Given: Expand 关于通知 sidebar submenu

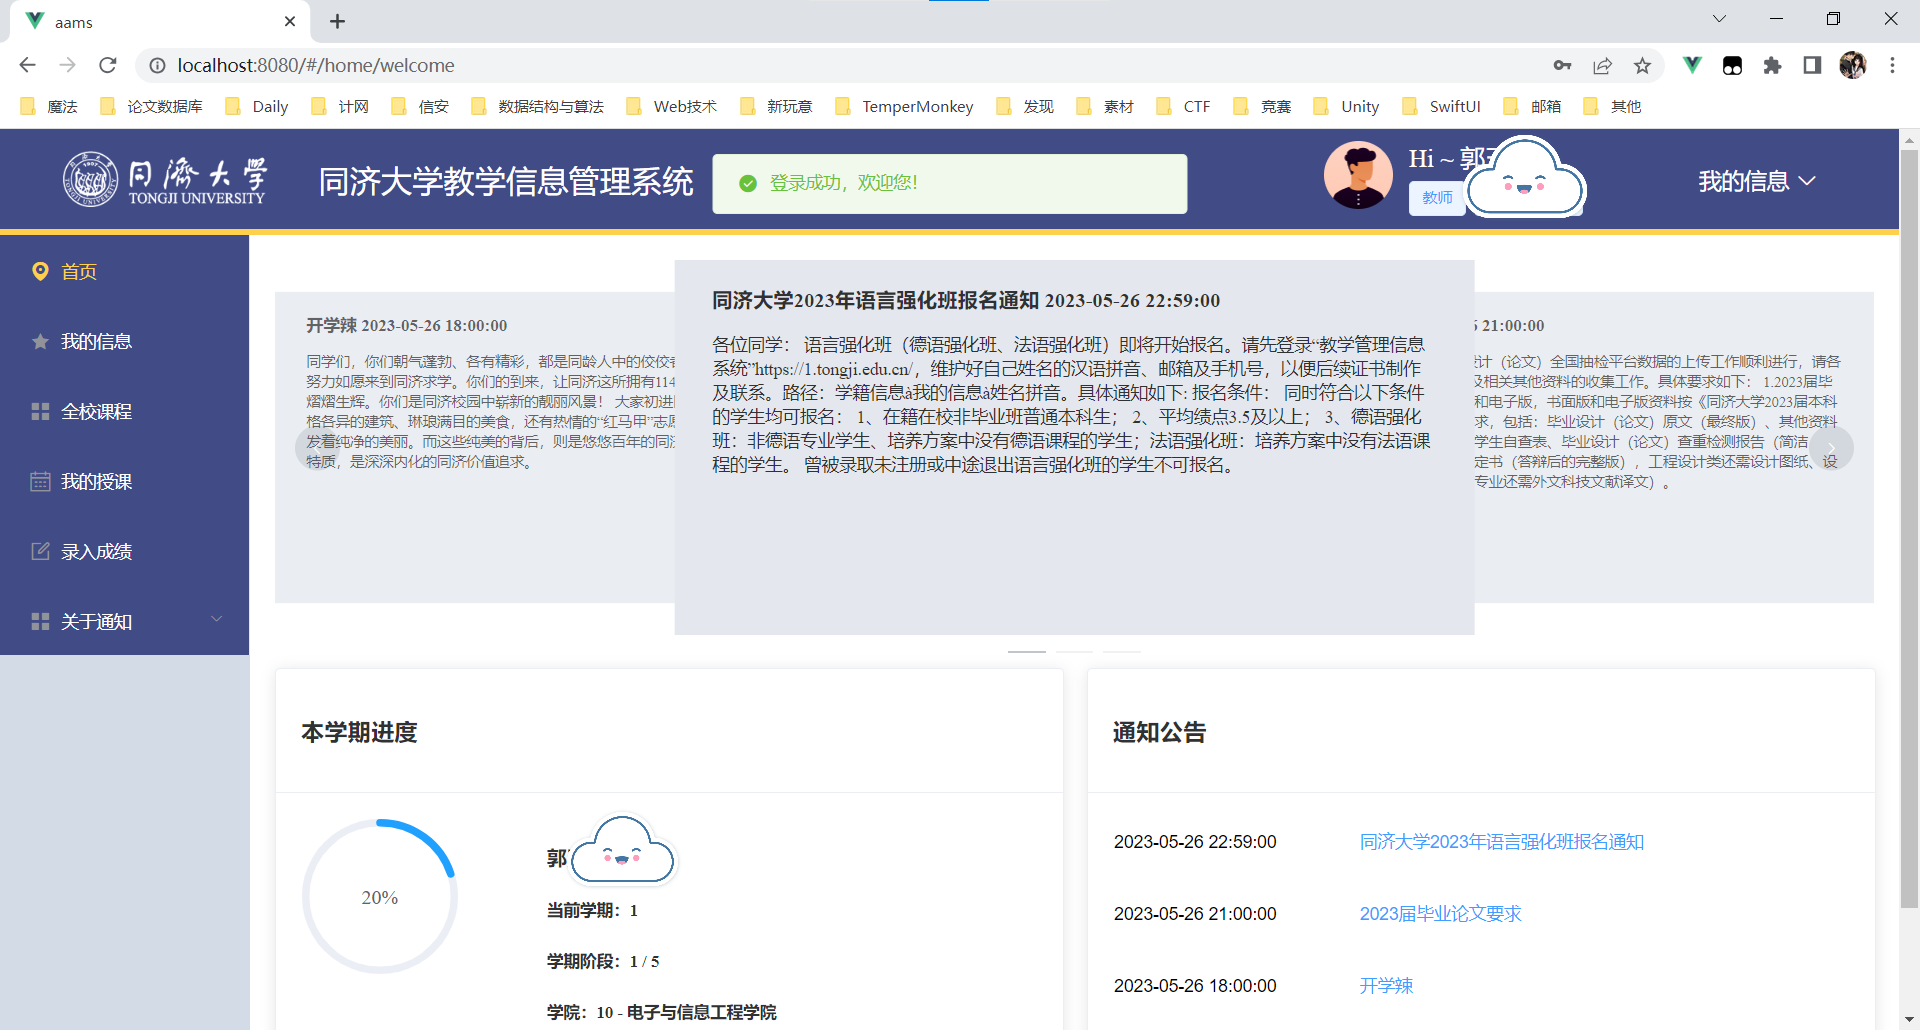Looking at the screenshot, I should [x=124, y=621].
